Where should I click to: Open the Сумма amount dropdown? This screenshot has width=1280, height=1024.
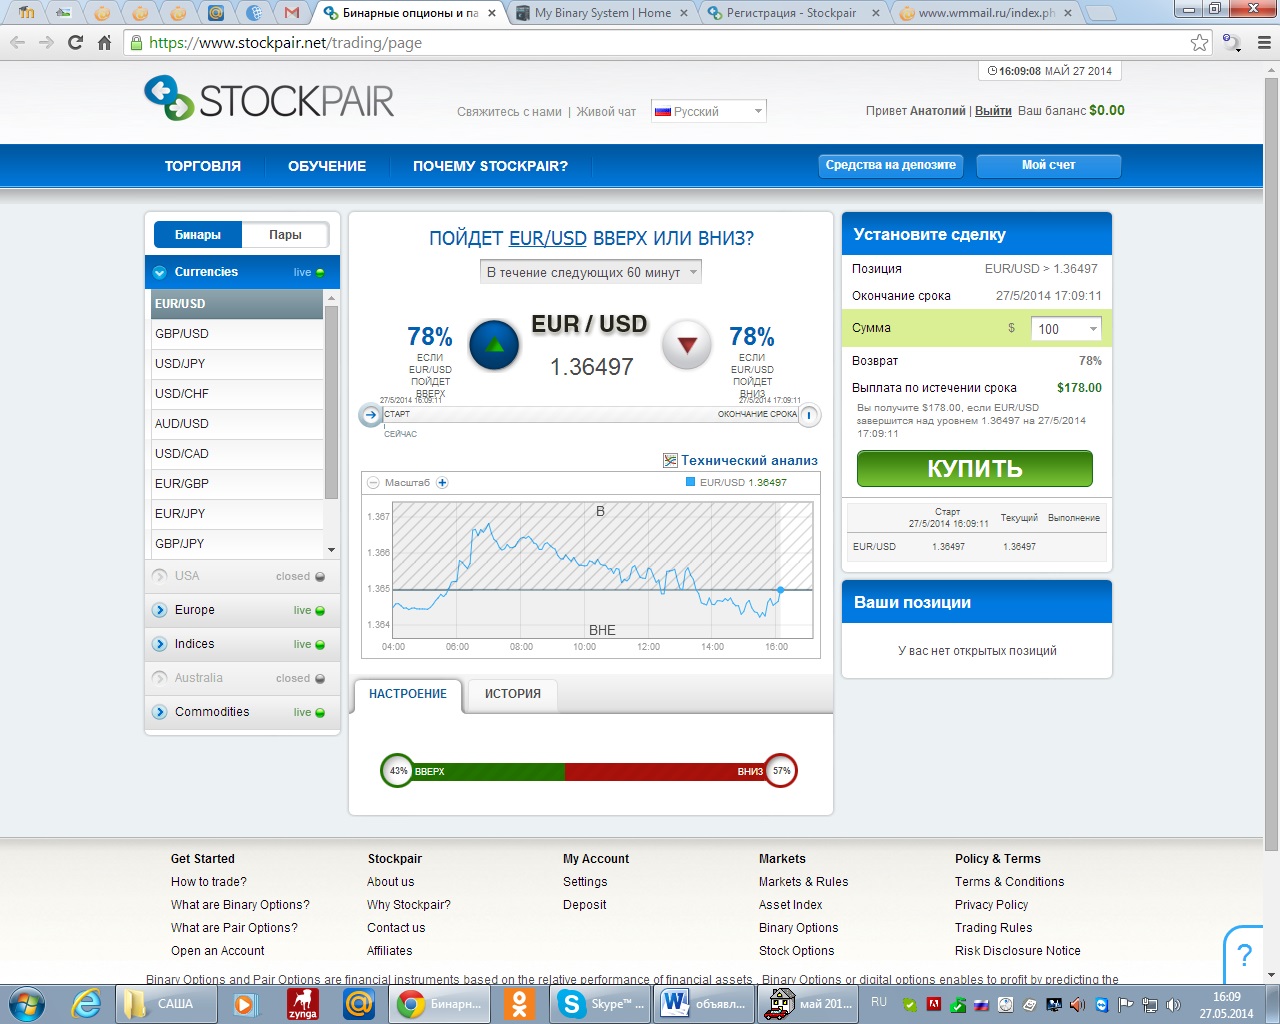[x=1067, y=329]
